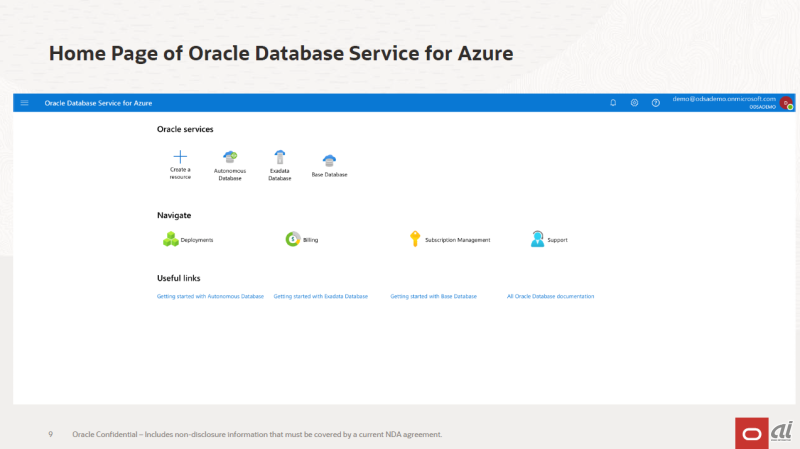Open the hamburger navigation menu

(24, 103)
